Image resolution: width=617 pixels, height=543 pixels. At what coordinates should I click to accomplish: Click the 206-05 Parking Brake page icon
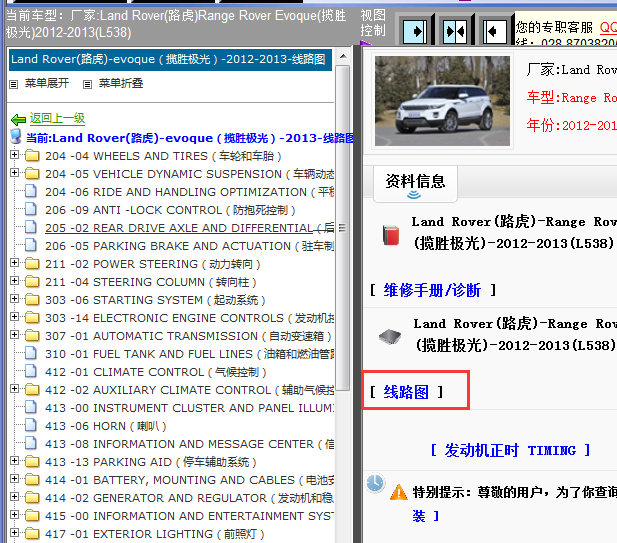pos(31,245)
